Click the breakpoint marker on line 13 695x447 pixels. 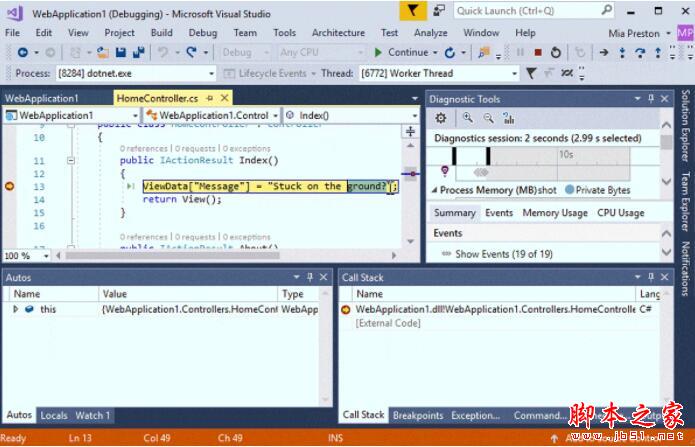tap(10, 187)
